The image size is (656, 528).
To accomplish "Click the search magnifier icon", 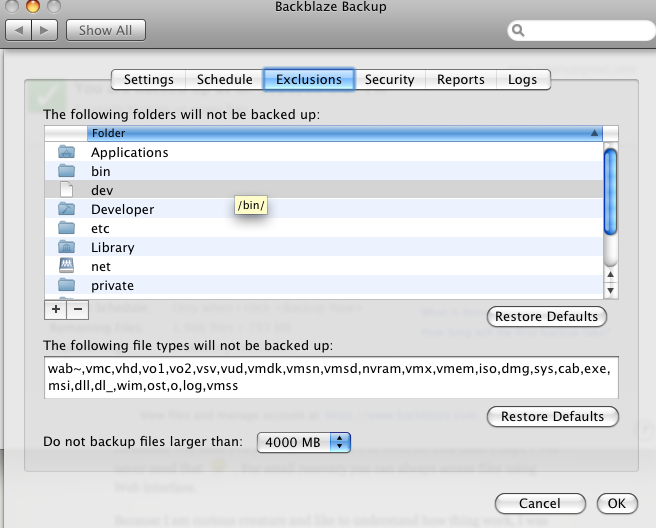I will 518,30.
